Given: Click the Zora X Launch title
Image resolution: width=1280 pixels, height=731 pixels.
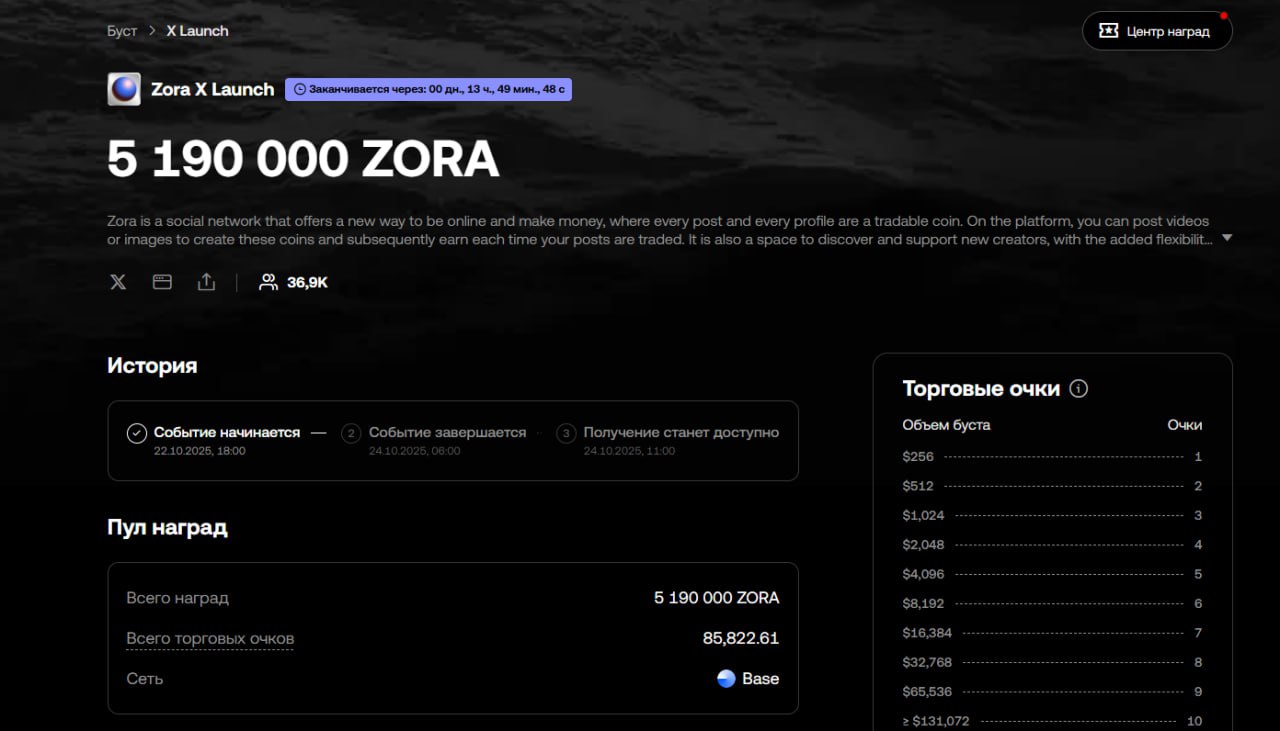Looking at the screenshot, I should click(212, 89).
